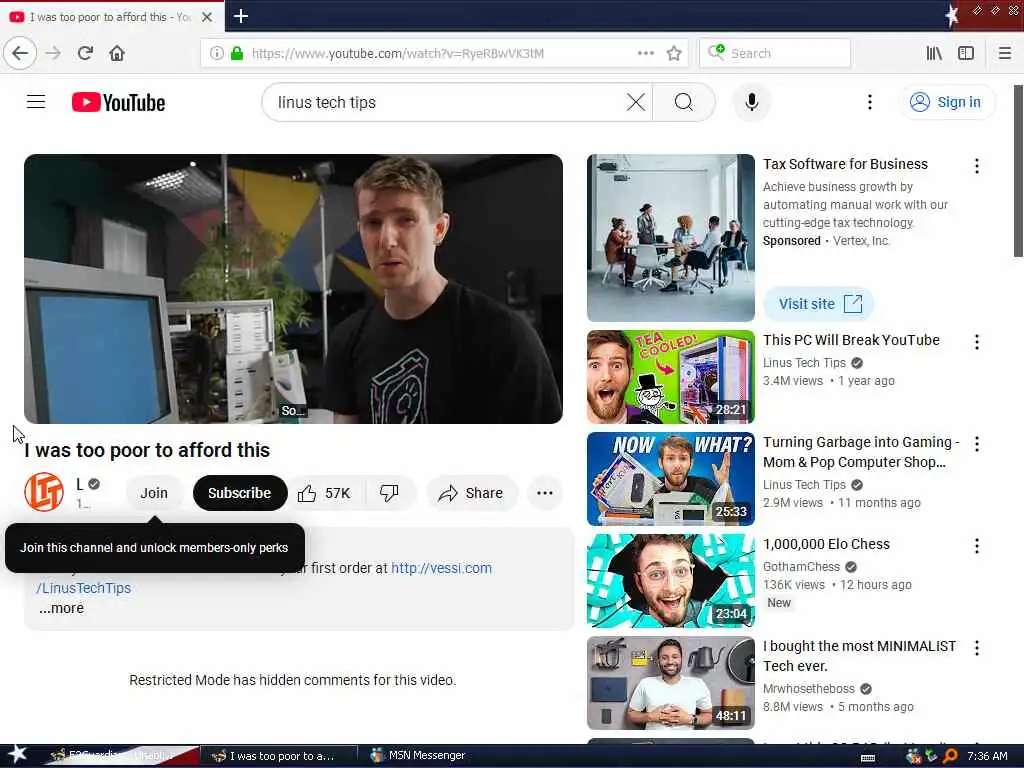Bookmark this page with the star icon

(x=674, y=53)
